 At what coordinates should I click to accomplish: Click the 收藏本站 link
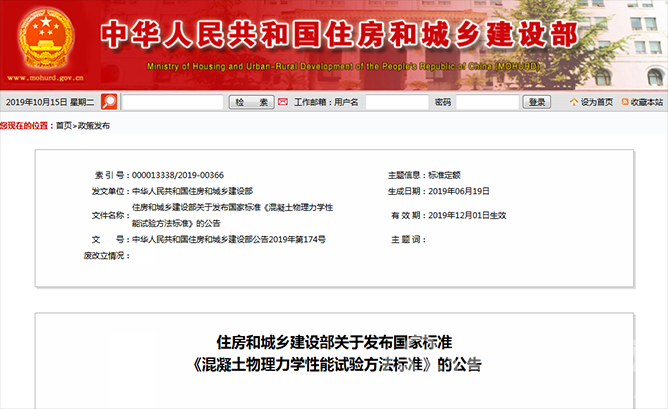[x=647, y=102]
